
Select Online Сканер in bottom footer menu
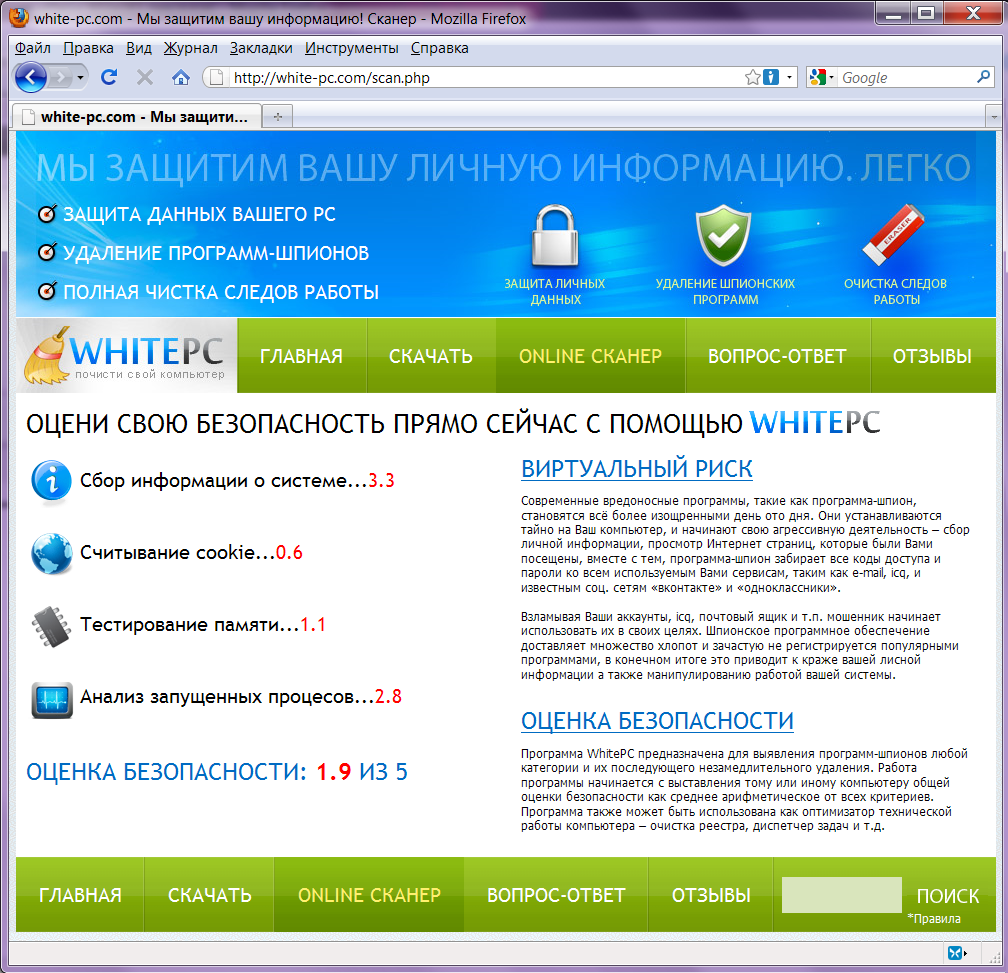tap(370, 895)
